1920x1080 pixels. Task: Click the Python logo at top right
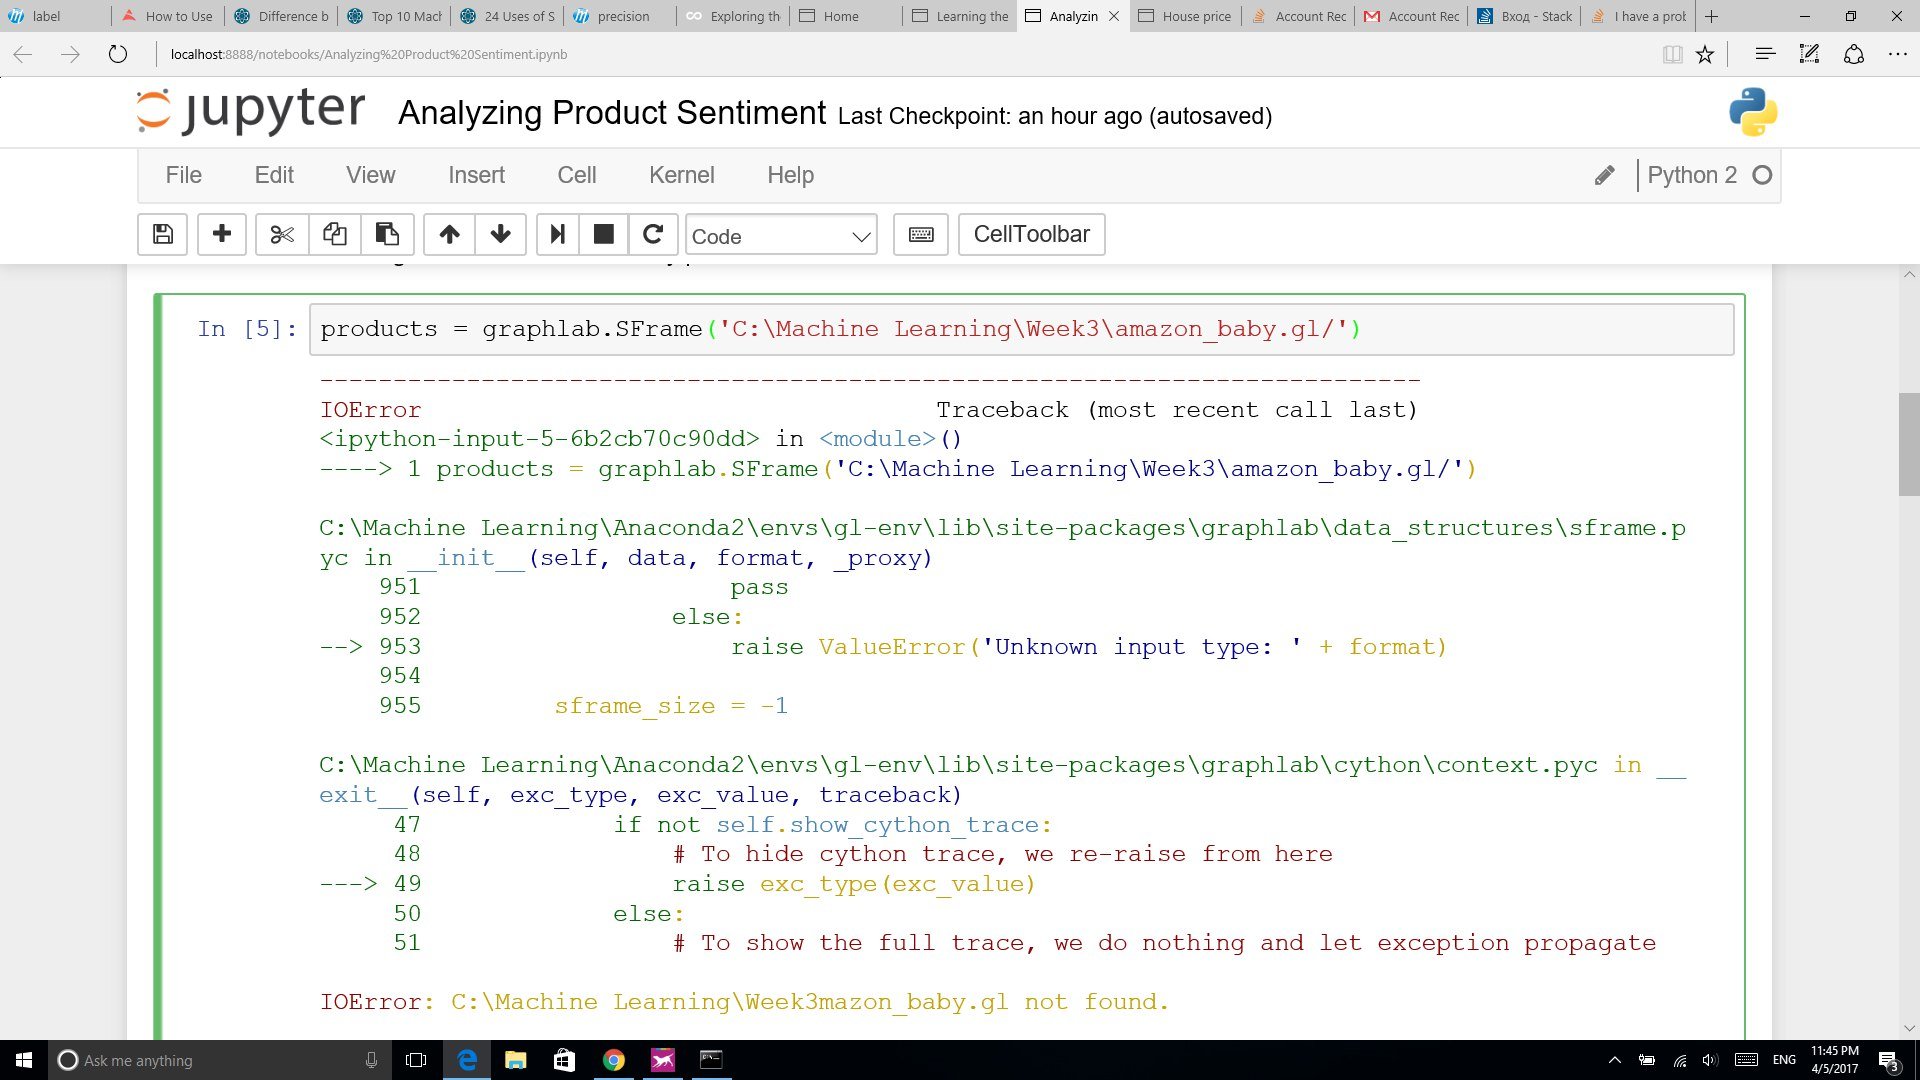click(1753, 112)
